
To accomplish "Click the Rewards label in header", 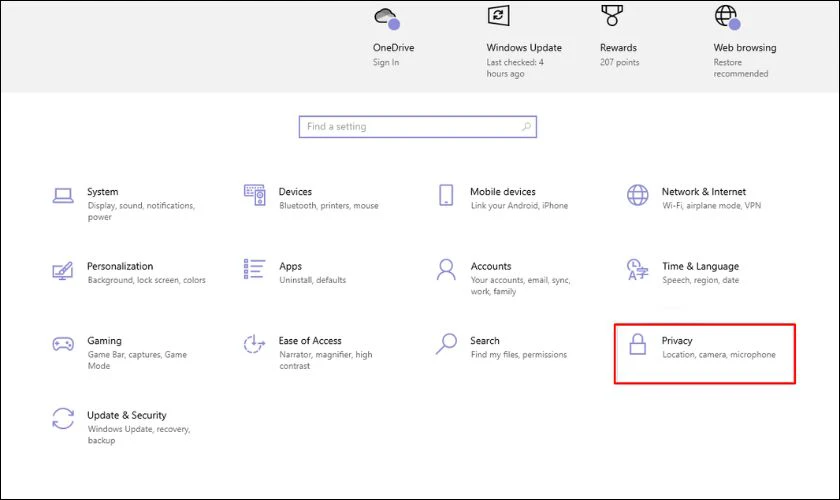I will (x=618, y=48).
